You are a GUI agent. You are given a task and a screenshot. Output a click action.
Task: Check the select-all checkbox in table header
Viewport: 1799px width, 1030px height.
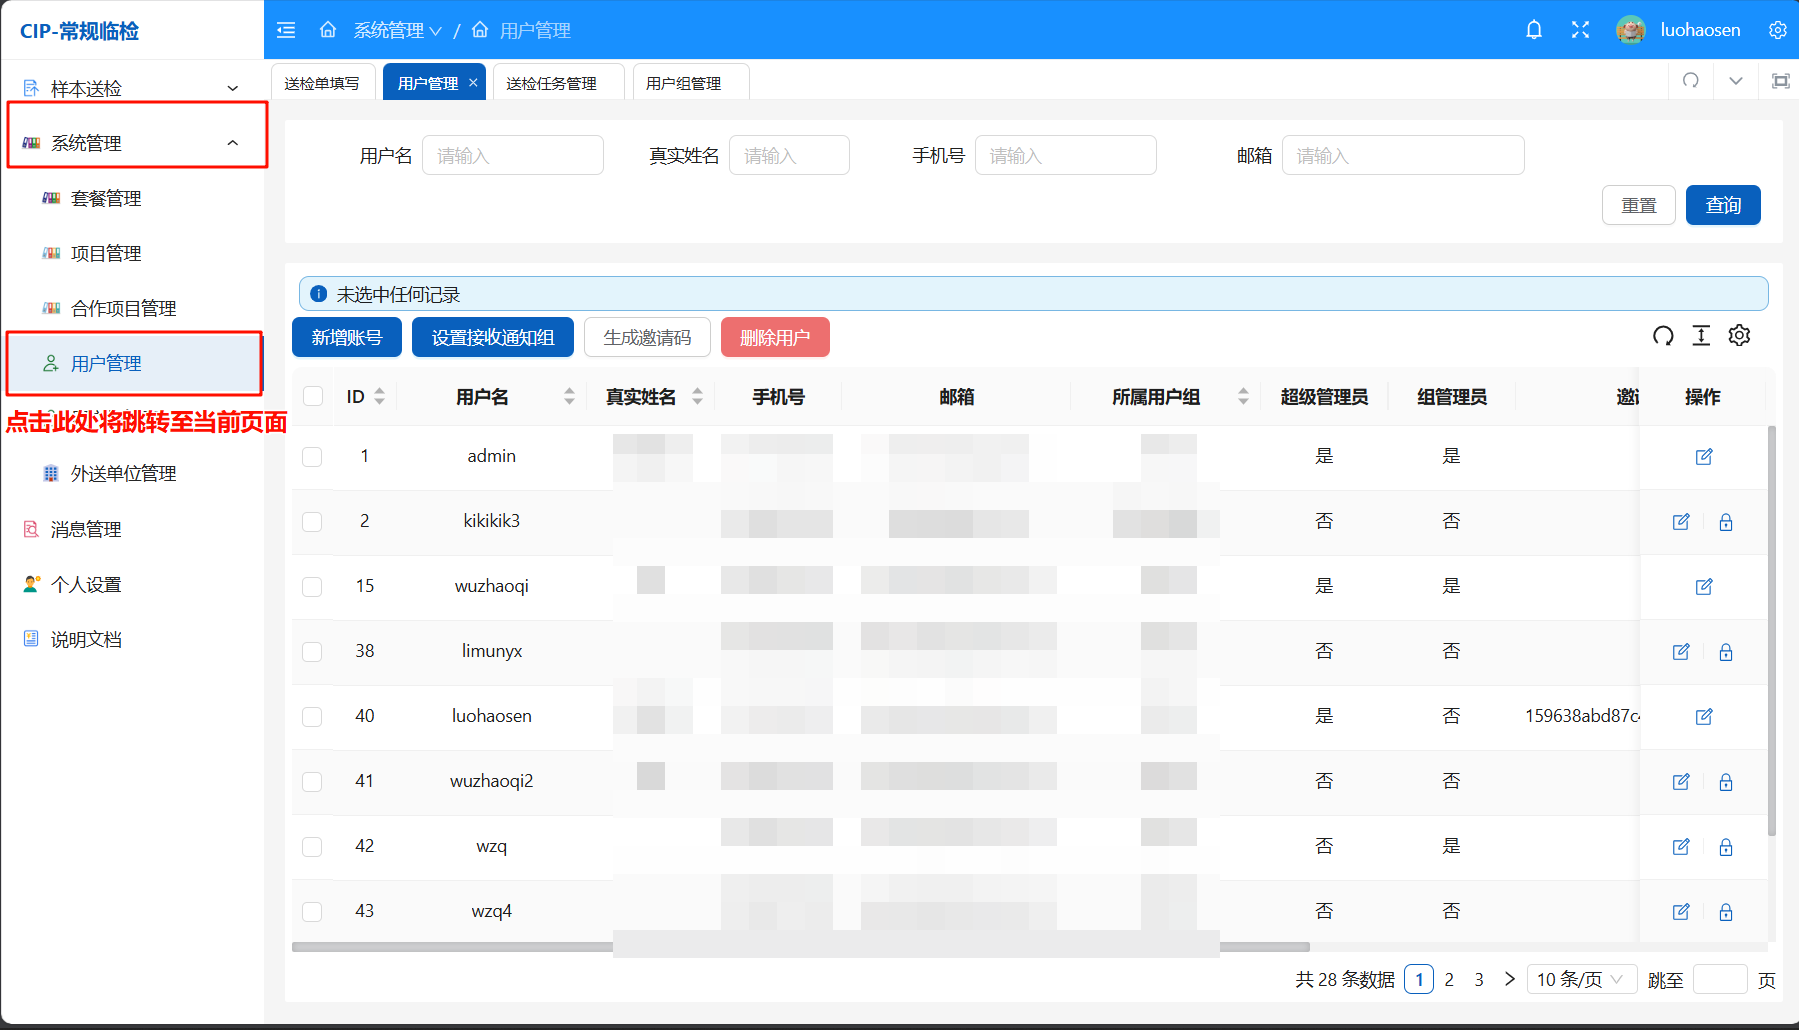coord(313,396)
